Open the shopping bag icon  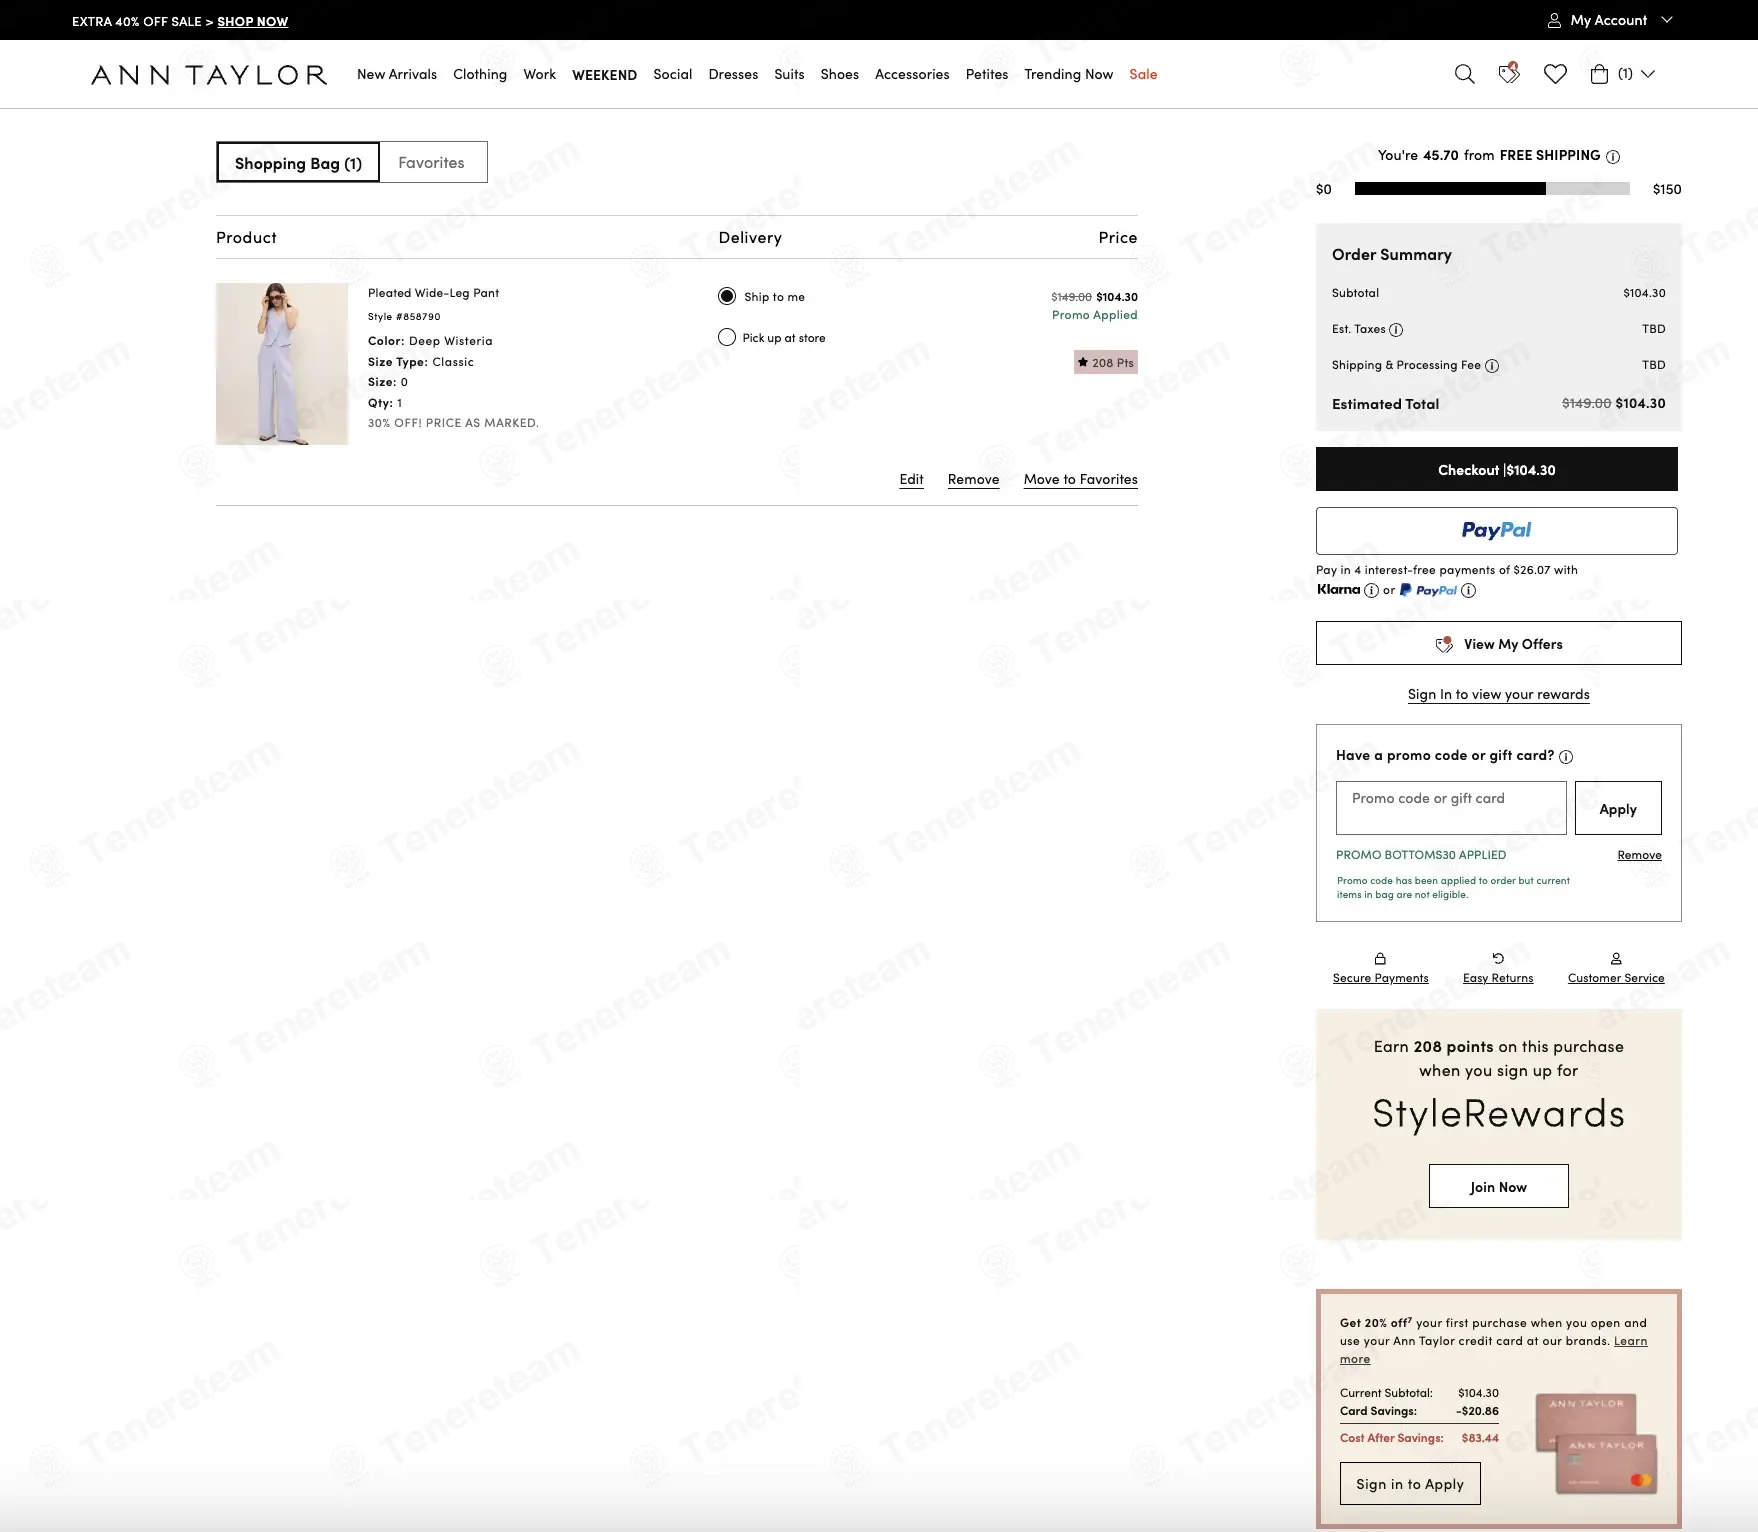pyautogui.click(x=1599, y=74)
